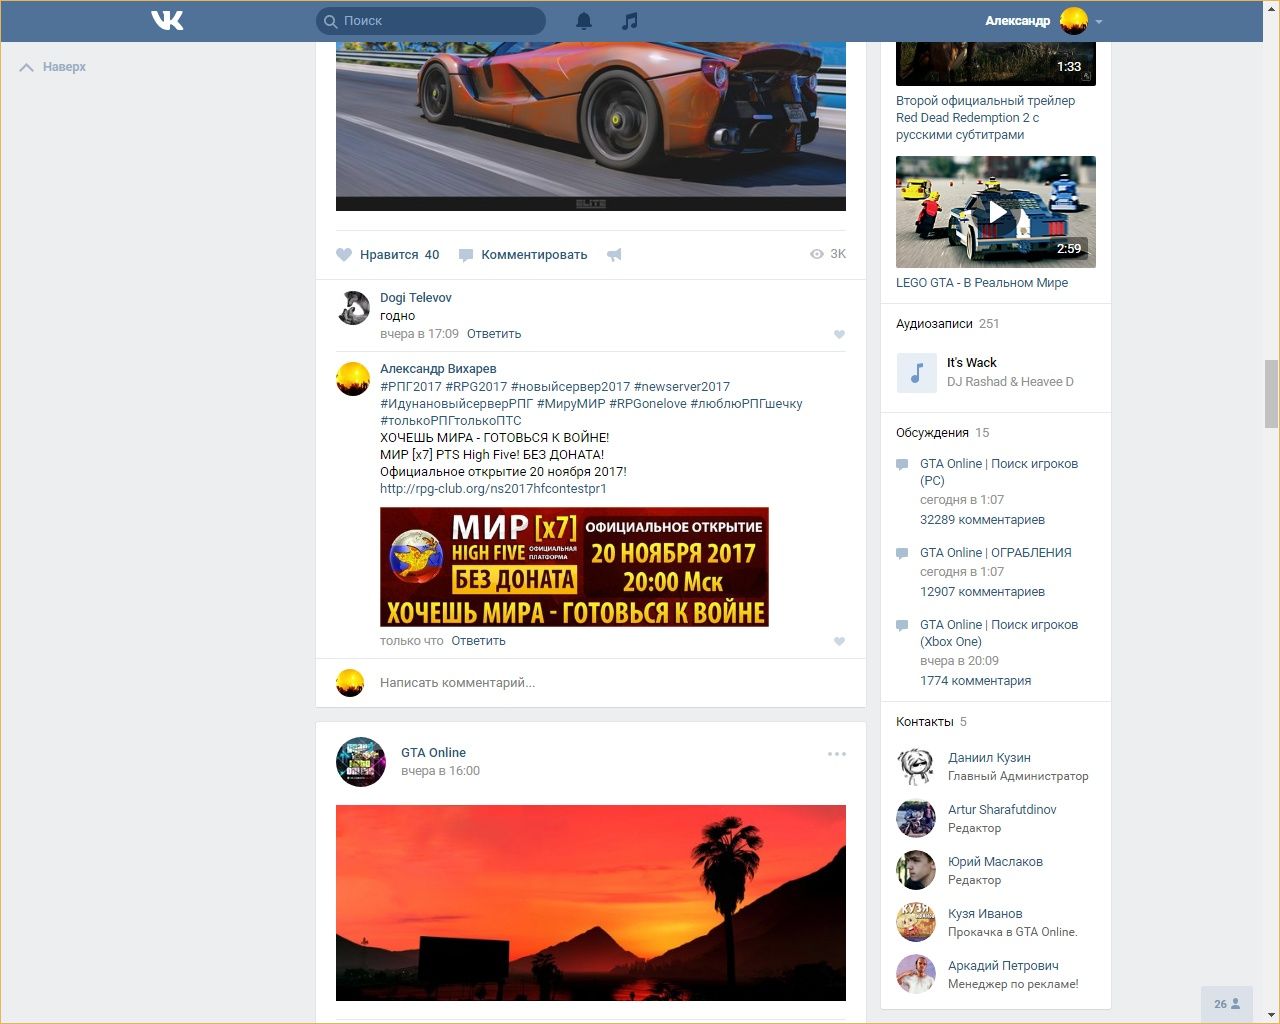Open the Обсуждения section header
Image resolution: width=1280 pixels, height=1024 pixels.
(932, 433)
